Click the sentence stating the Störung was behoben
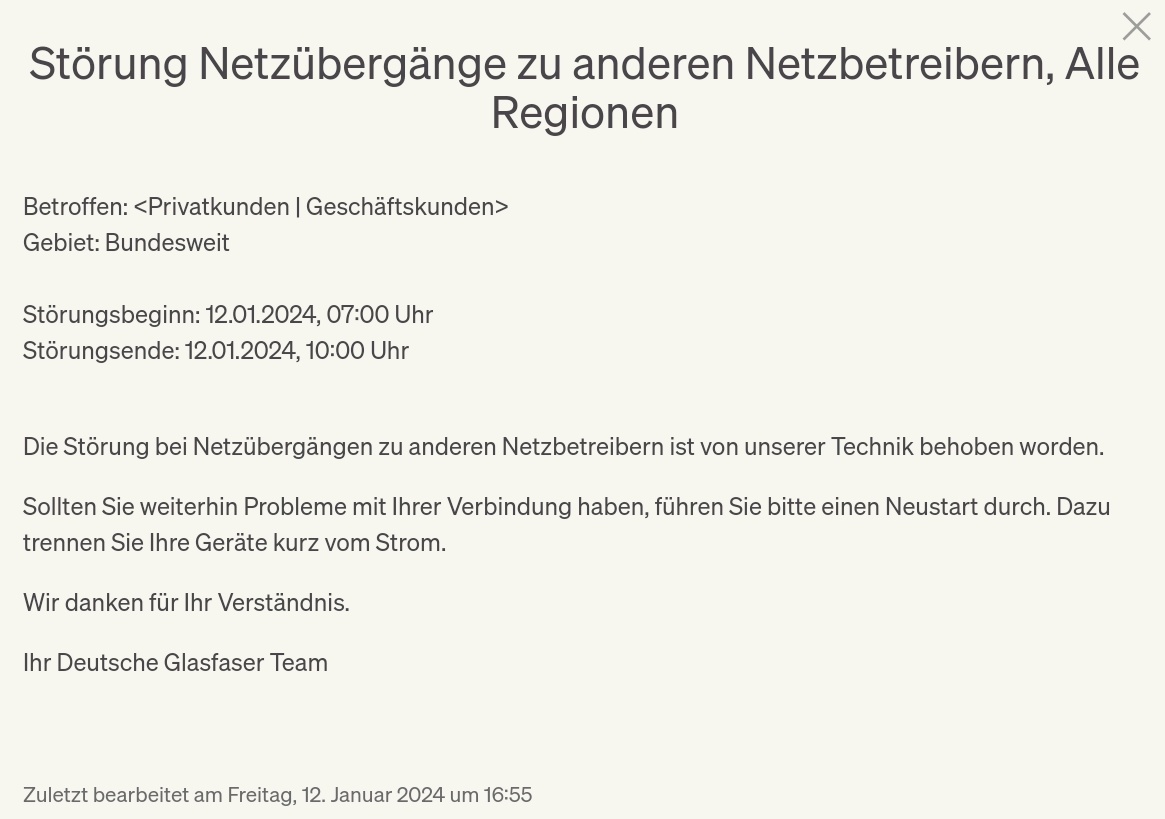 coord(563,447)
